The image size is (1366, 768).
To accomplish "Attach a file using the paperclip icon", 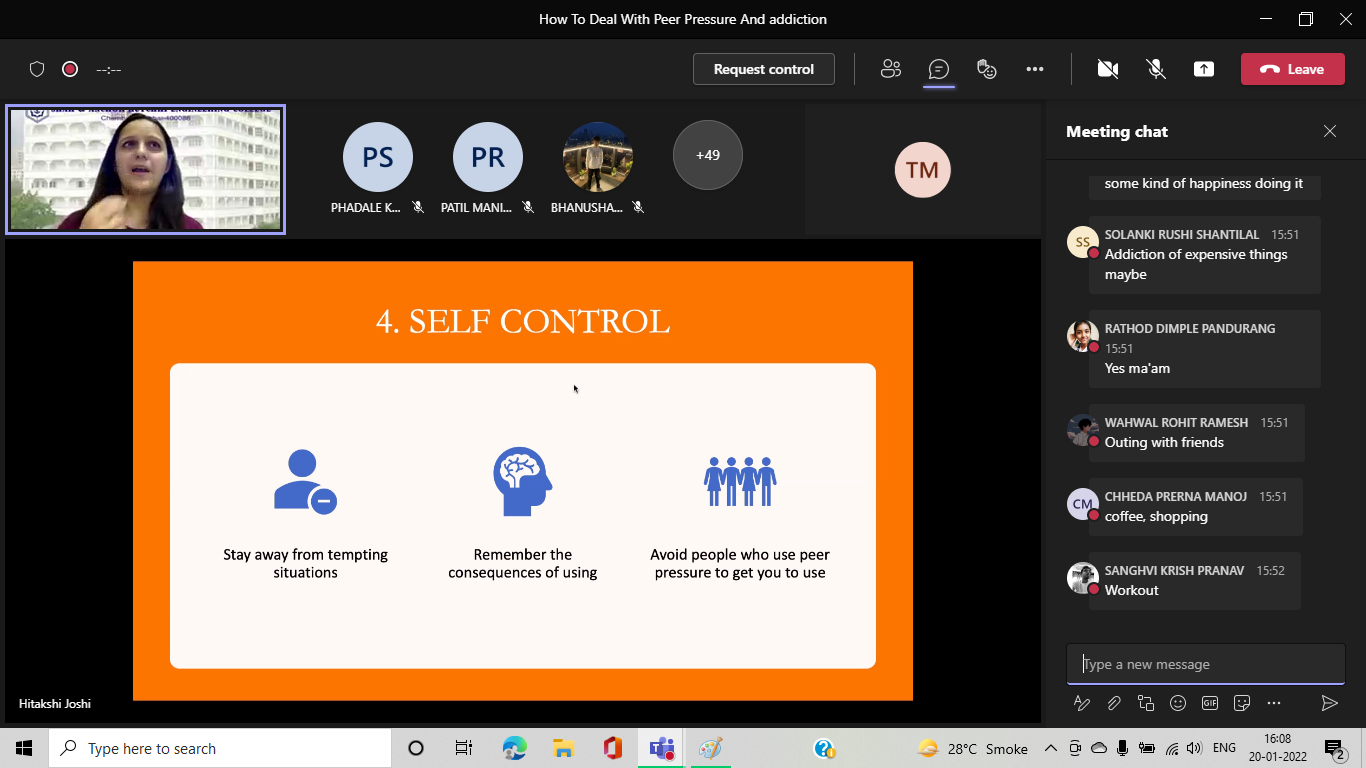I will [x=1114, y=703].
